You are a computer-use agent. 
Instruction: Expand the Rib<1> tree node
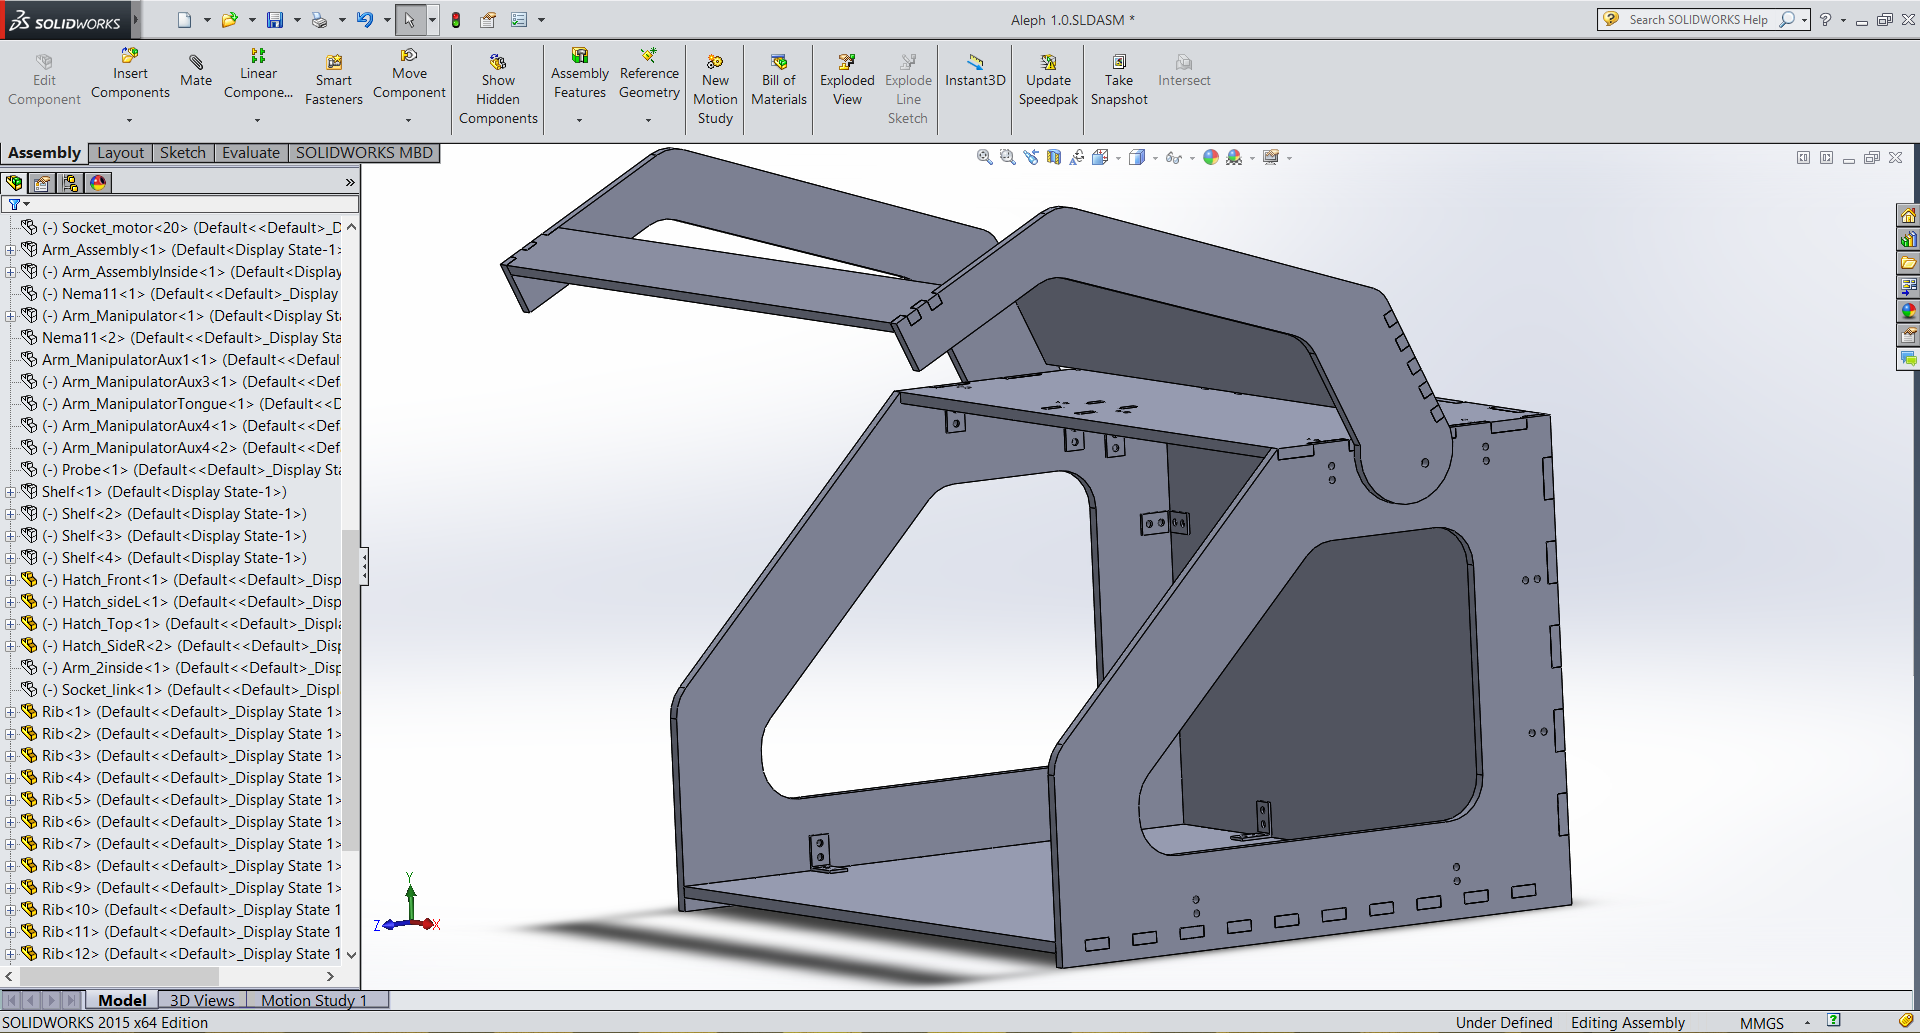(10, 712)
